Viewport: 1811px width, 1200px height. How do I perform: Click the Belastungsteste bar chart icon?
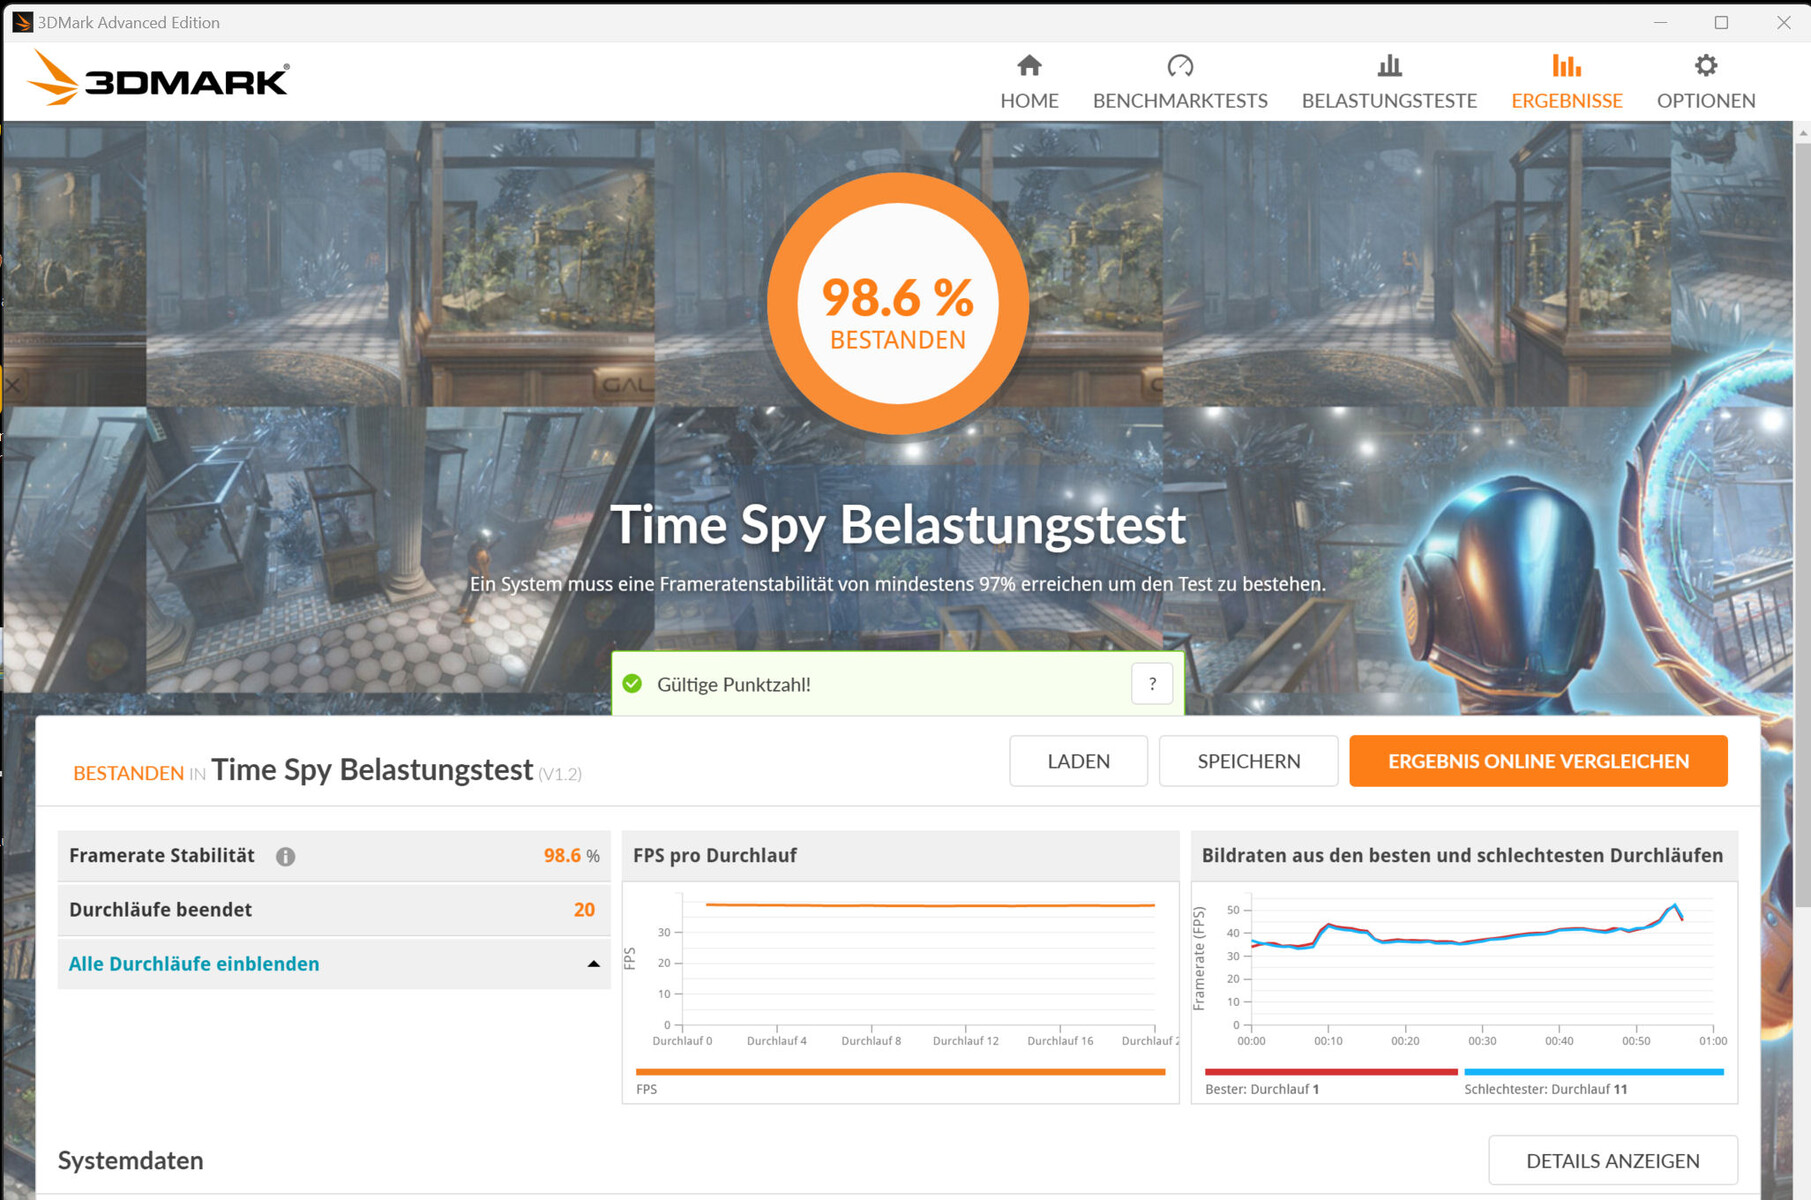point(1389,66)
